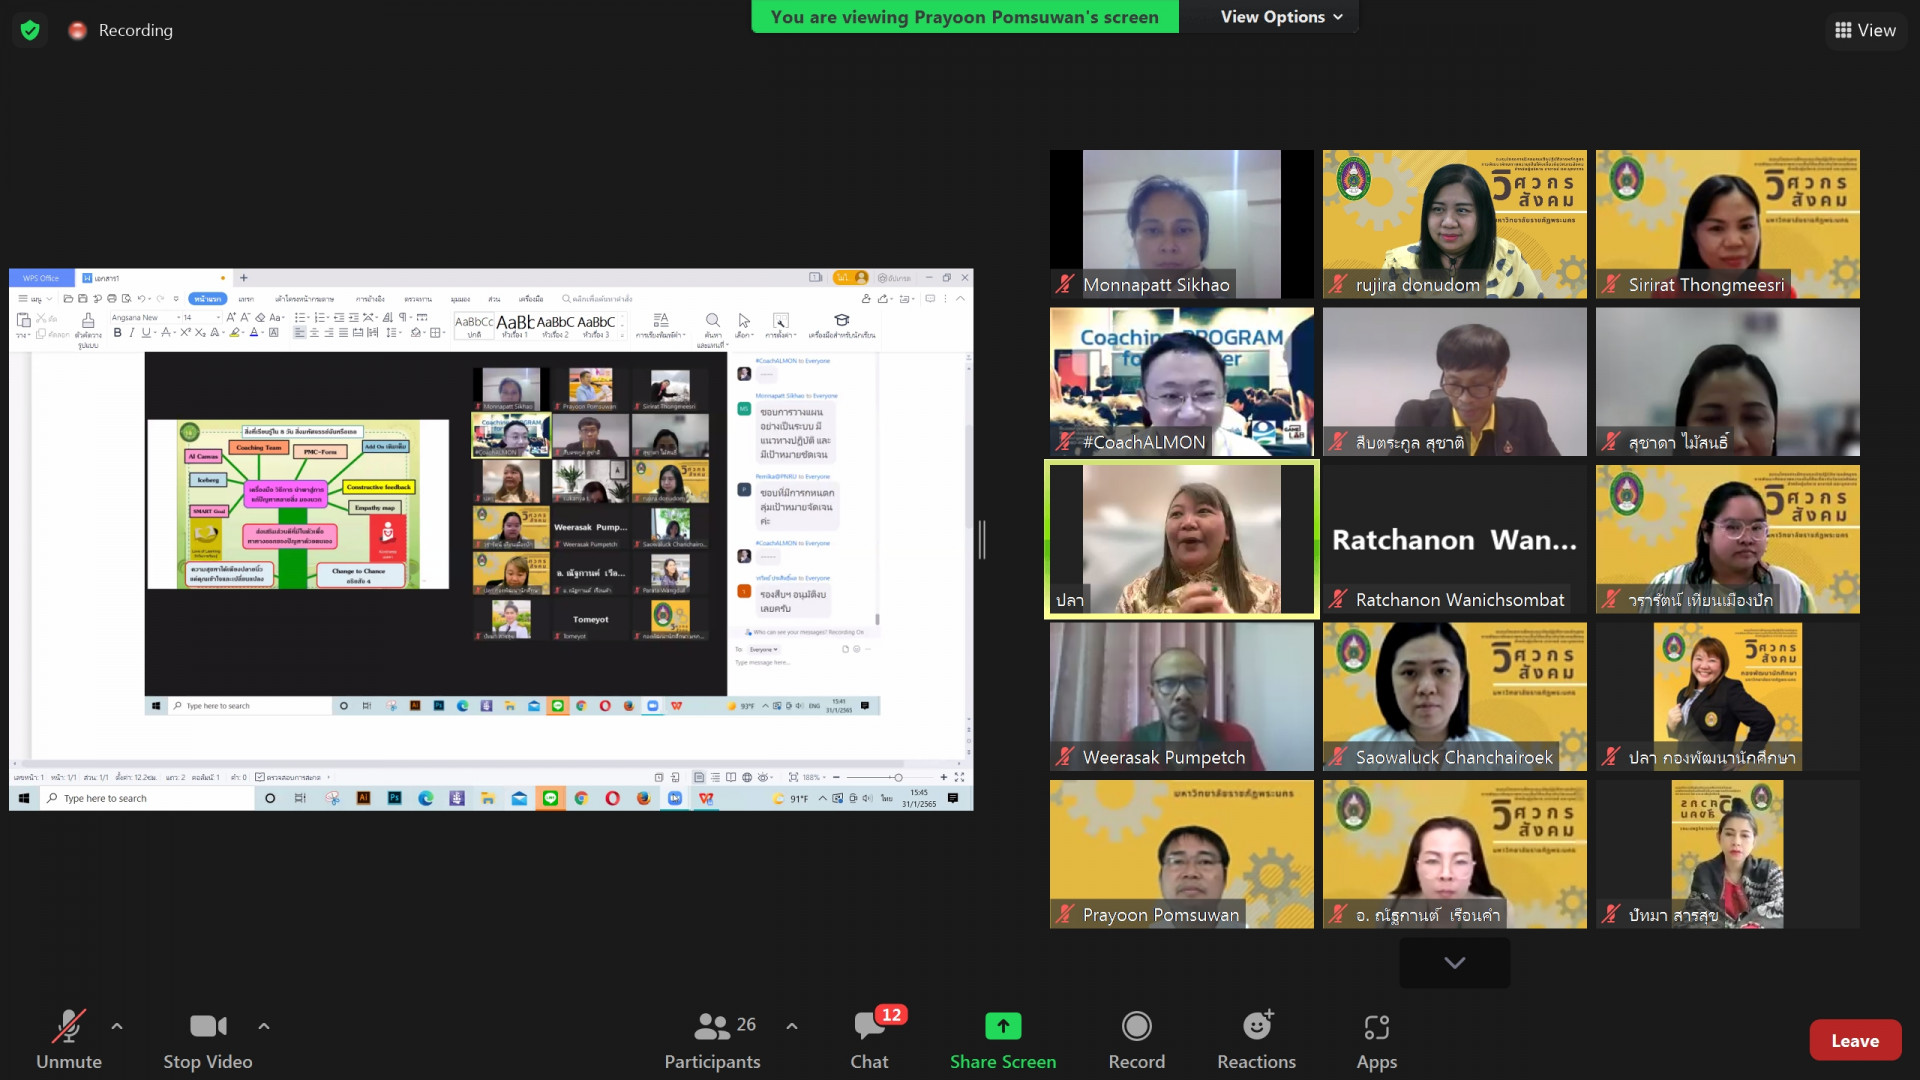Toggle spell check checkbox in WPS status bar
The height and width of the screenshot is (1080, 1920).
(x=260, y=777)
